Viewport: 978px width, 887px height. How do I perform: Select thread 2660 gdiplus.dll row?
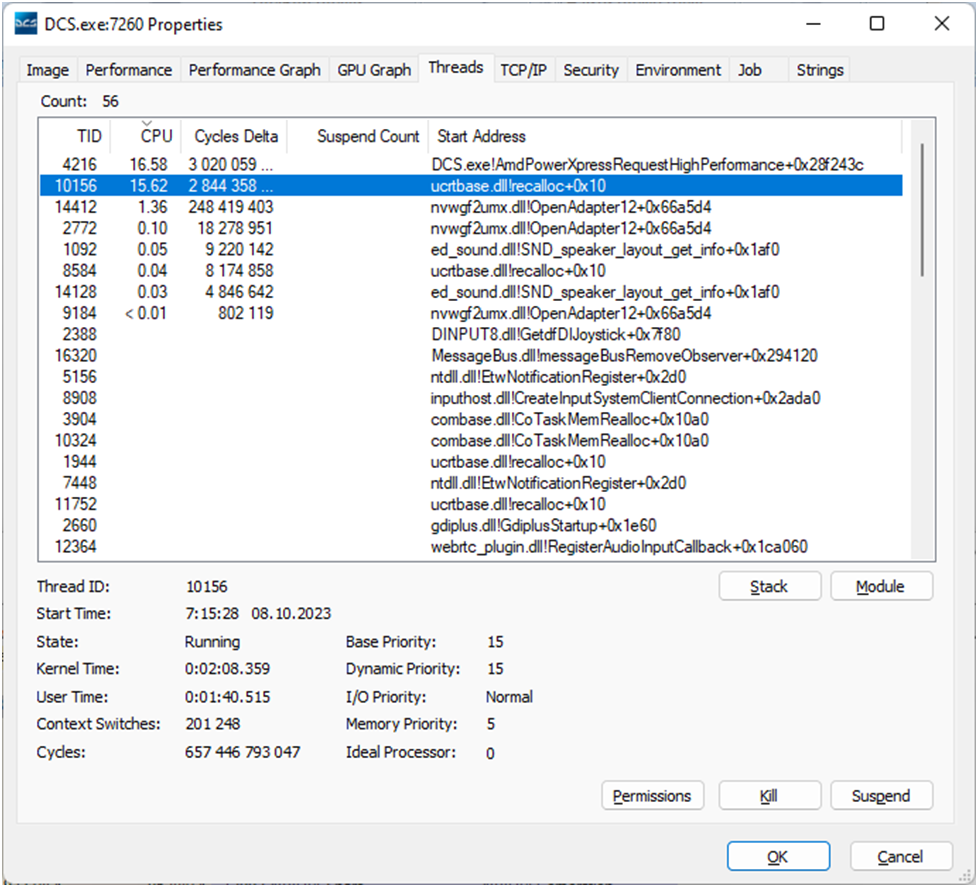(x=471, y=525)
